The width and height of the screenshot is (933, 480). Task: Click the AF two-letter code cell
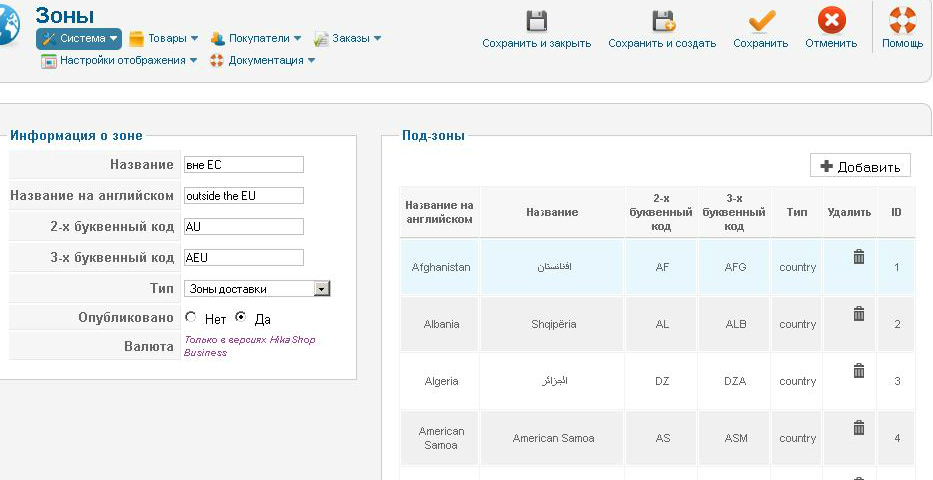(662, 267)
